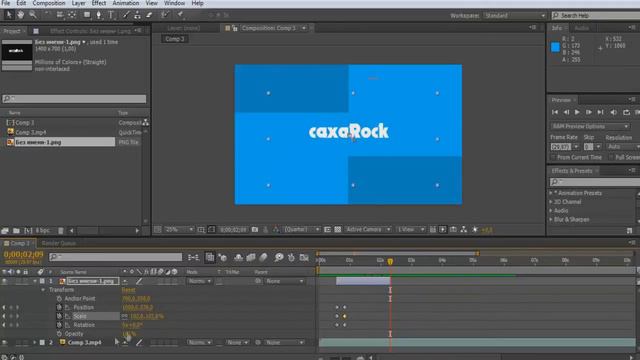
Task: Open resolution Quarter dropdown
Action: tap(302, 230)
